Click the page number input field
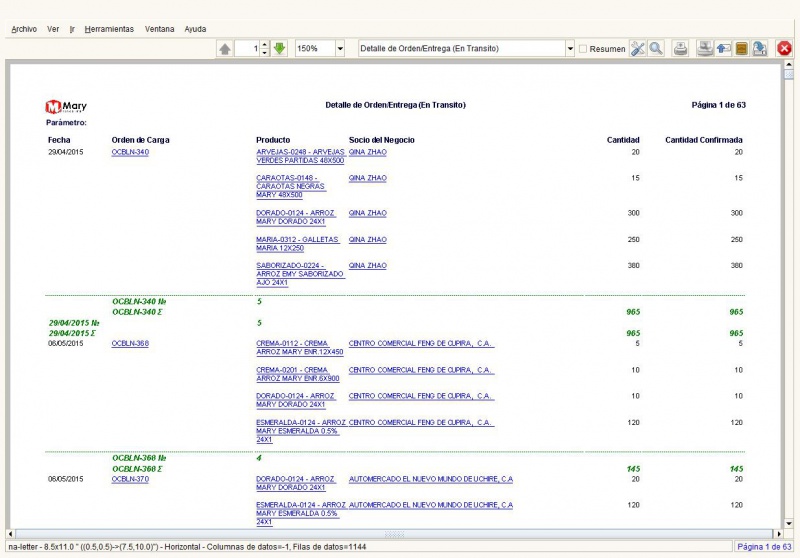Image resolution: width=800 pixels, height=558 pixels. 247,48
